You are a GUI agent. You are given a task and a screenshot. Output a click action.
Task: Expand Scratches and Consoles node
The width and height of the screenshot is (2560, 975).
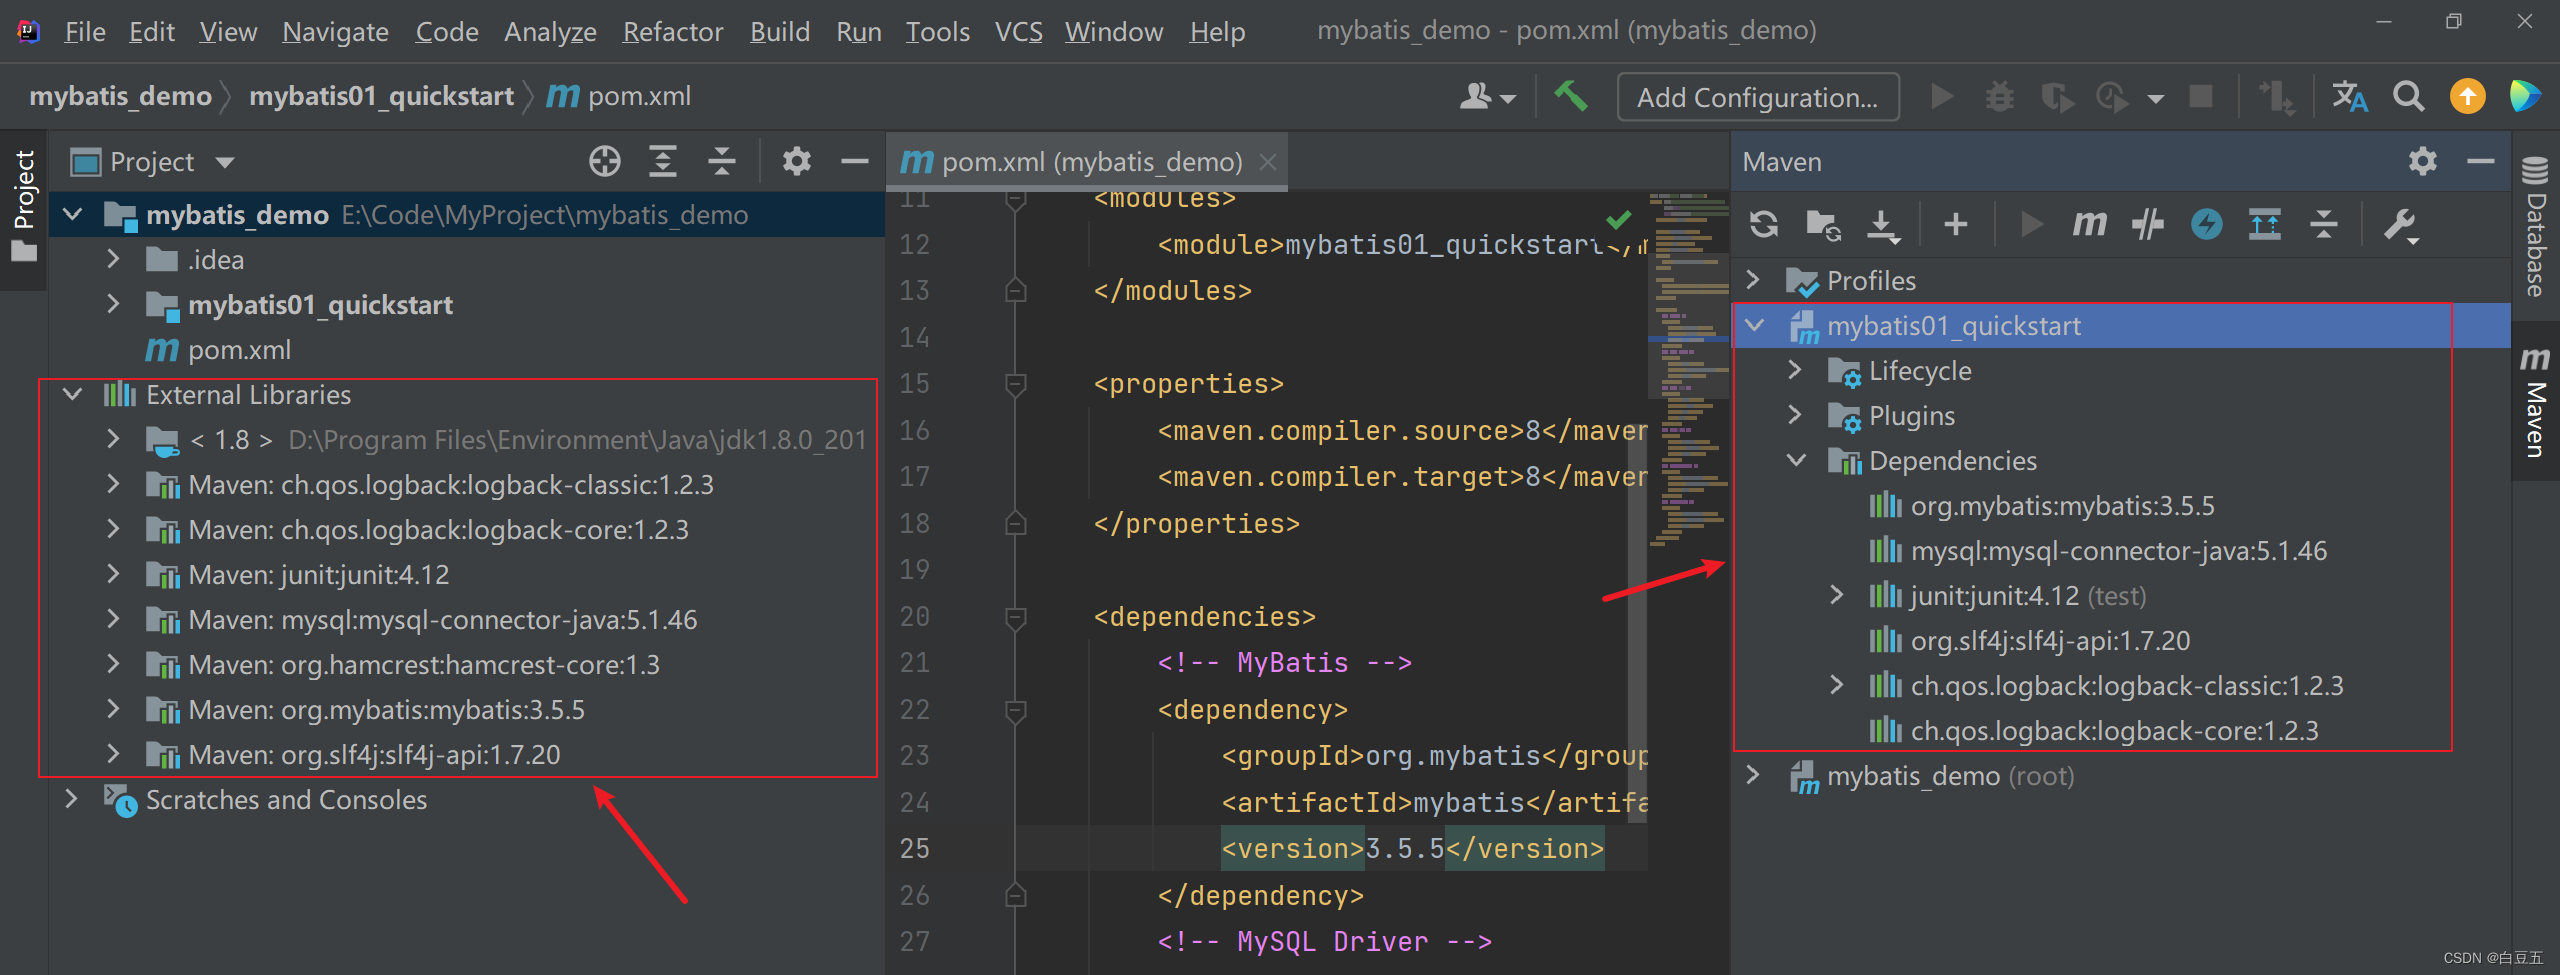(x=71, y=799)
